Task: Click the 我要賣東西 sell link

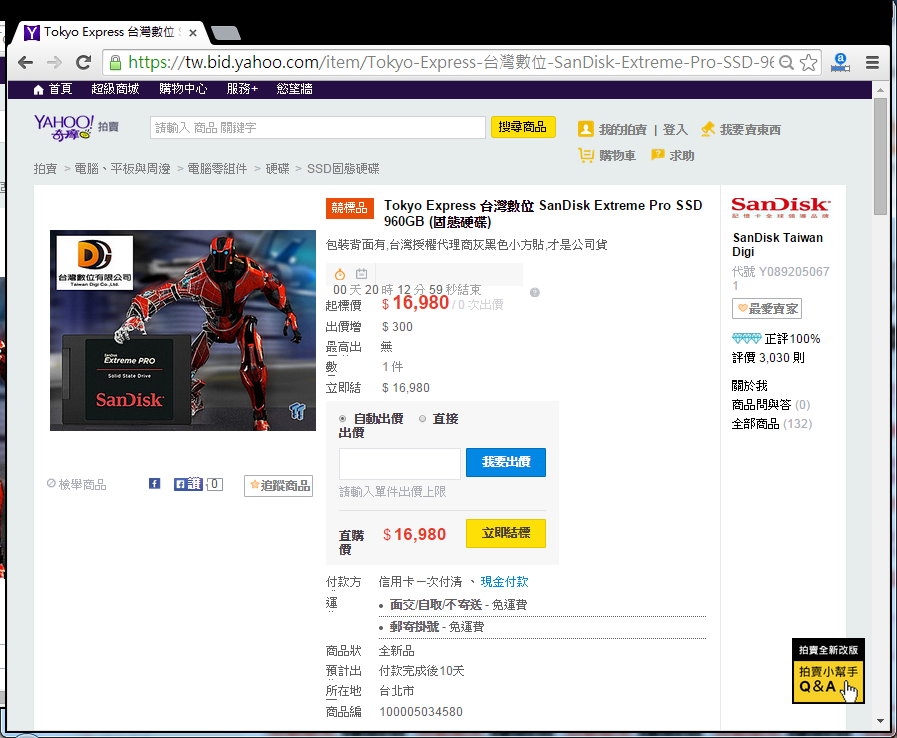Action: click(750, 130)
